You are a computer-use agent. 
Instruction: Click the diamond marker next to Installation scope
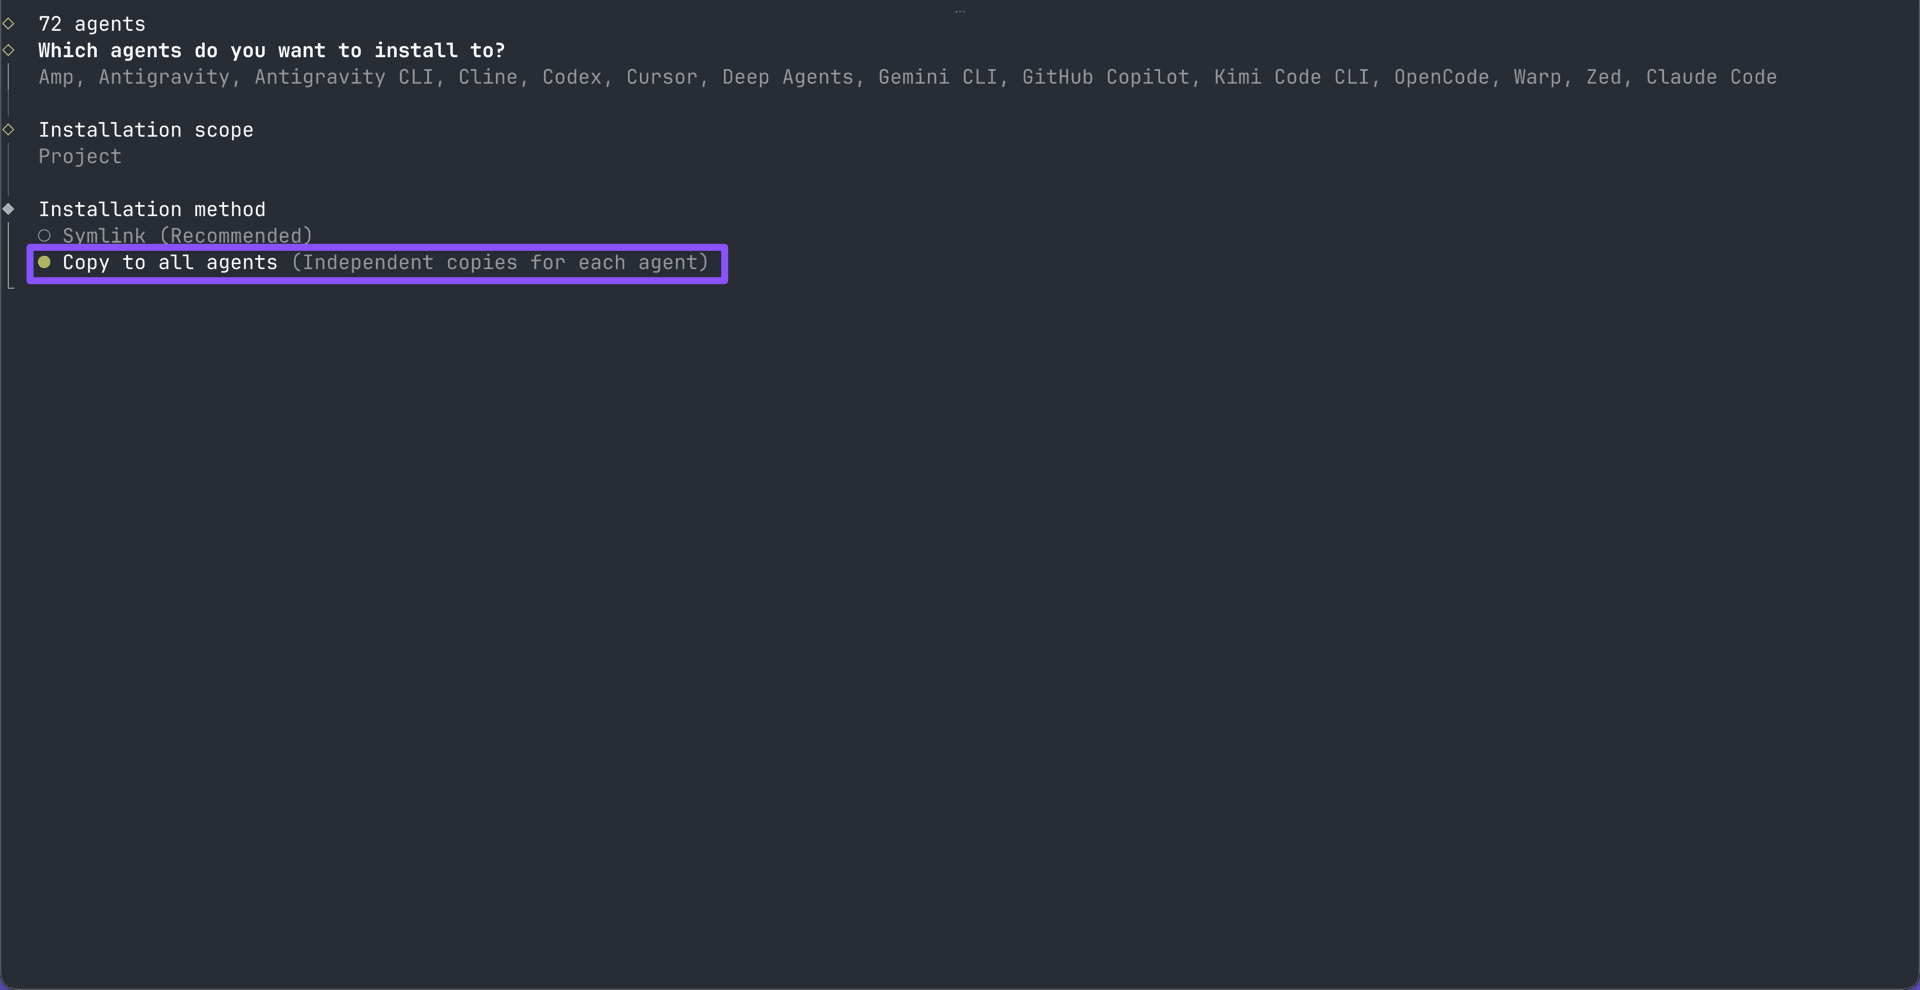[9, 129]
